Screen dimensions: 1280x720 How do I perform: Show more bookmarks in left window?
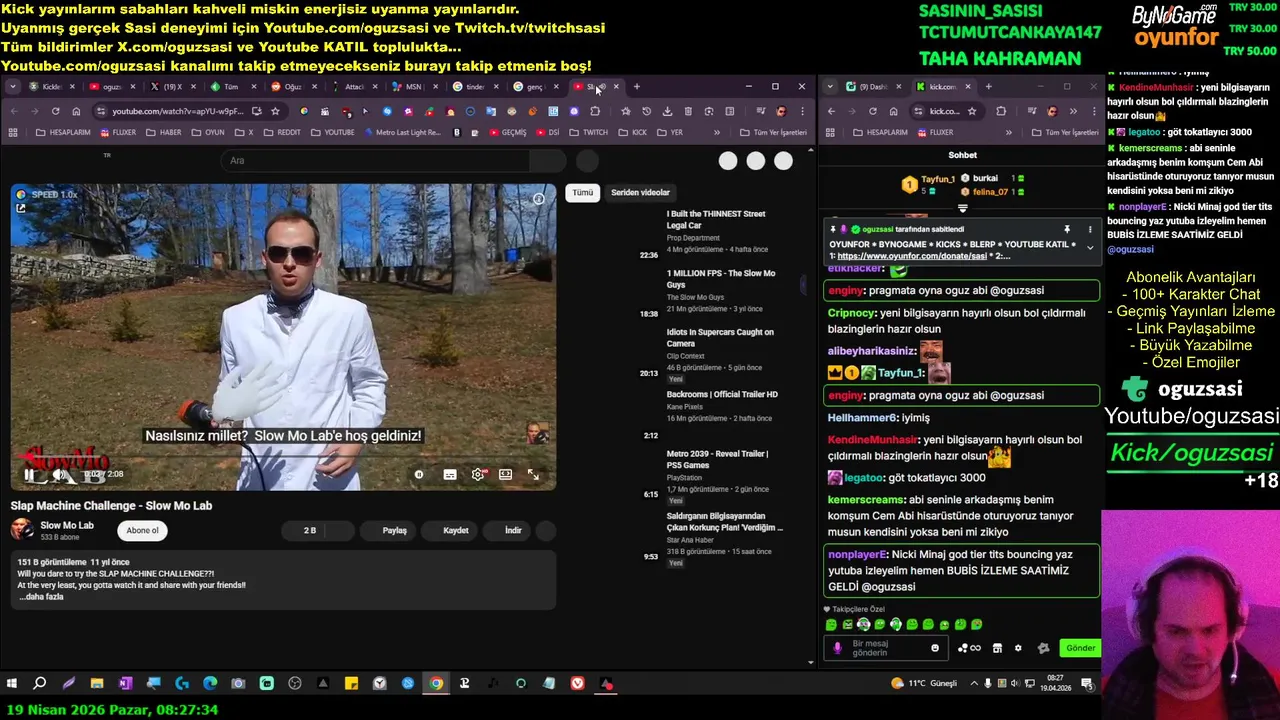point(716,132)
